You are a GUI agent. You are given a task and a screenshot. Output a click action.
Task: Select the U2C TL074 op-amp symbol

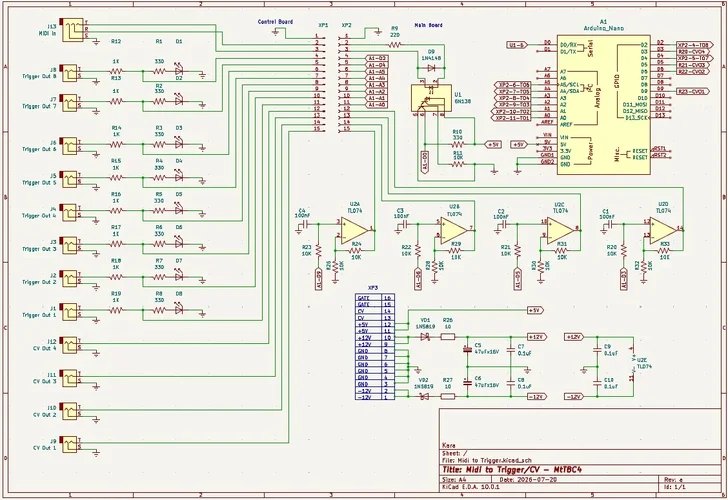click(x=560, y=230)
